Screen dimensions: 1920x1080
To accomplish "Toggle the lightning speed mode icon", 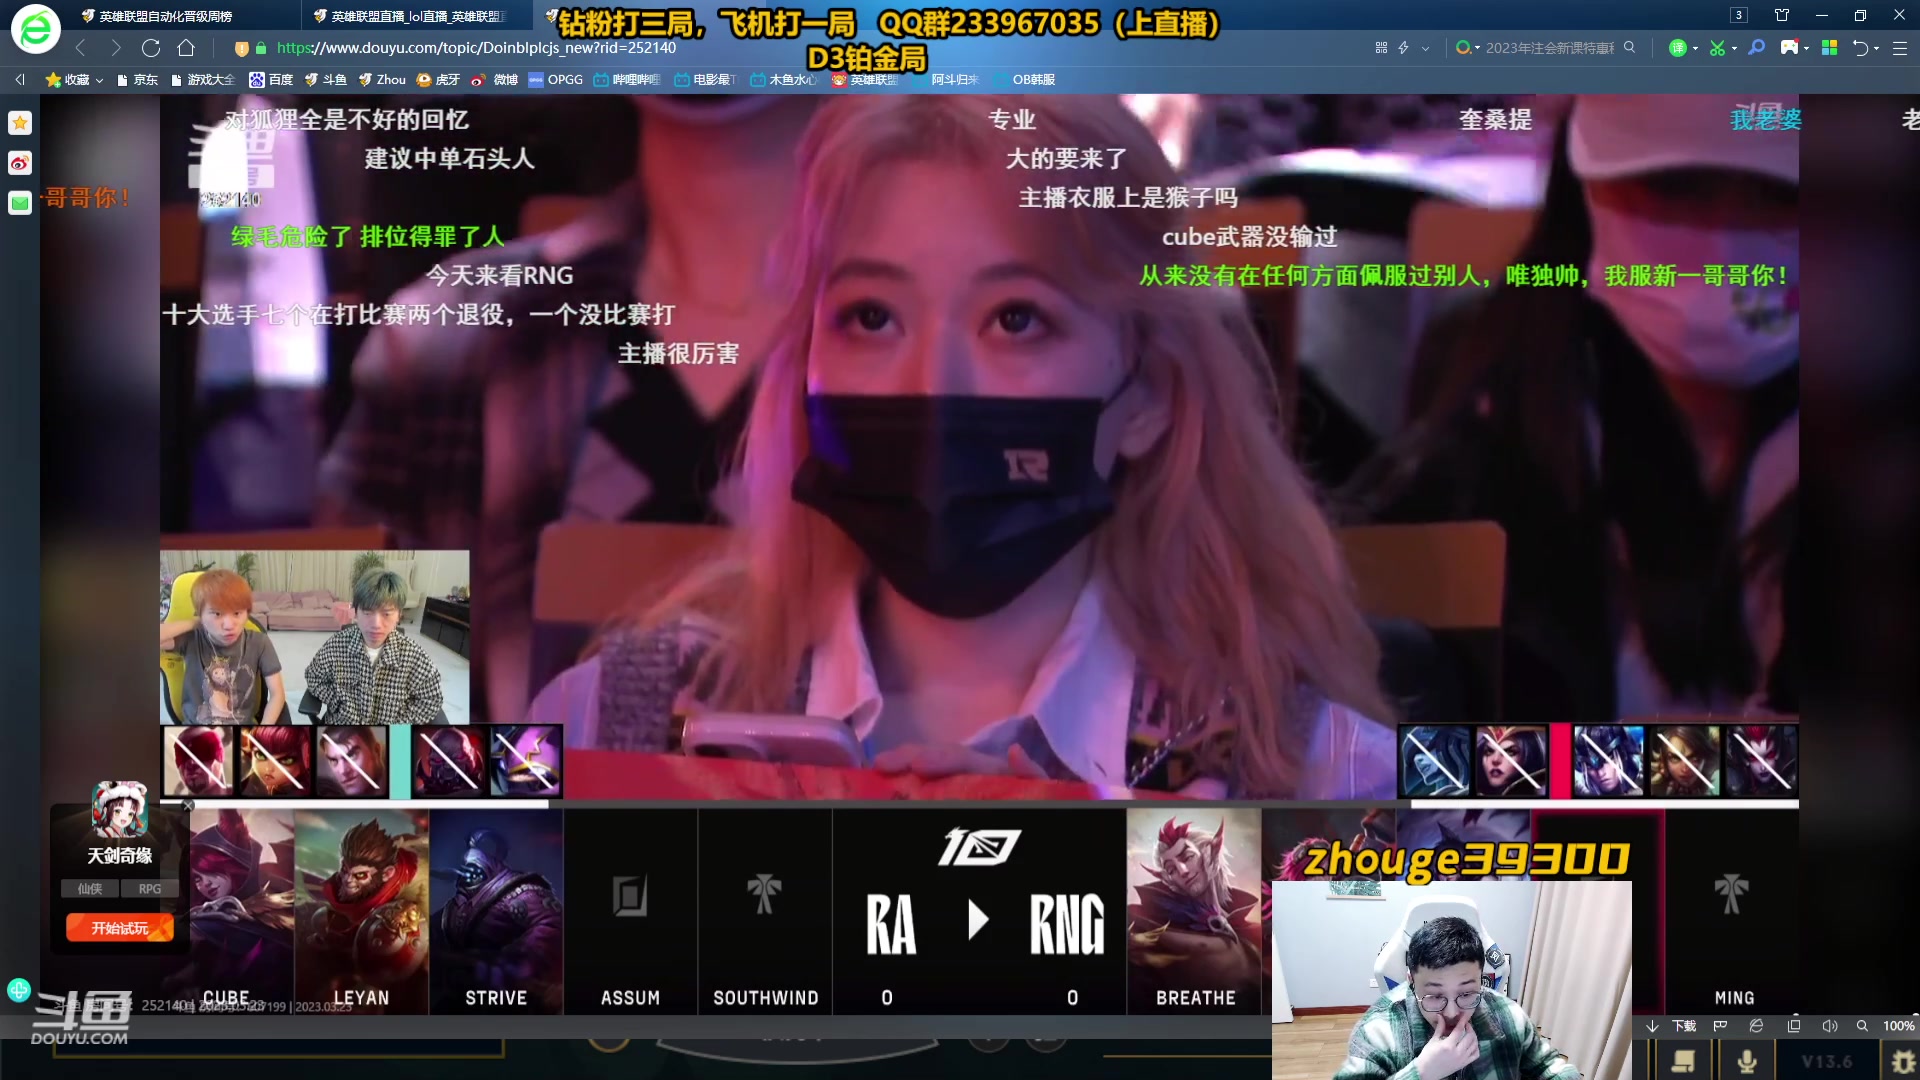I will pyautogui.click(x=1403, y=48).
